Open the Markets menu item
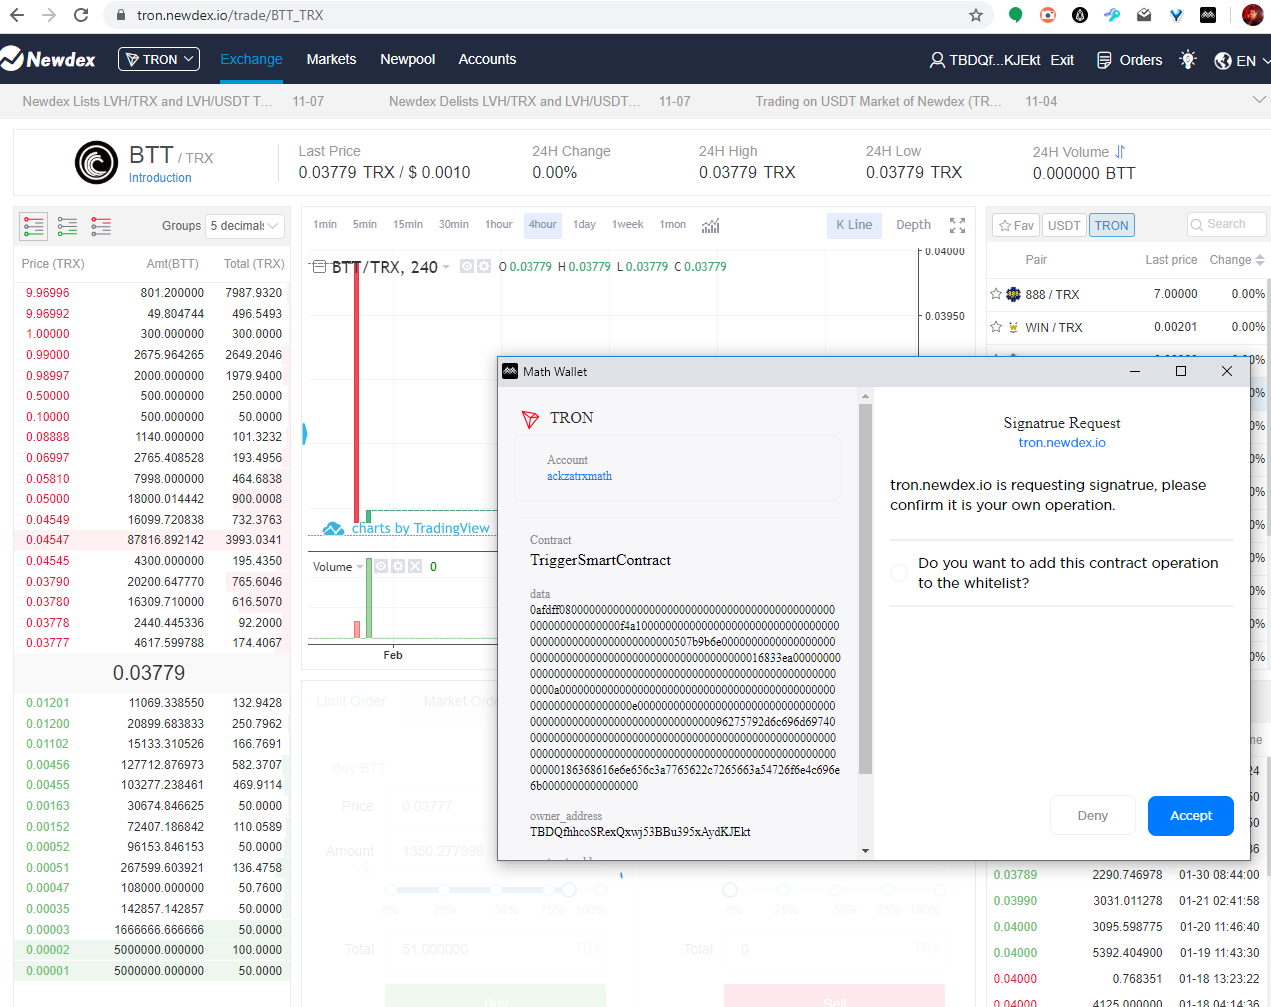 pos(331,59)
